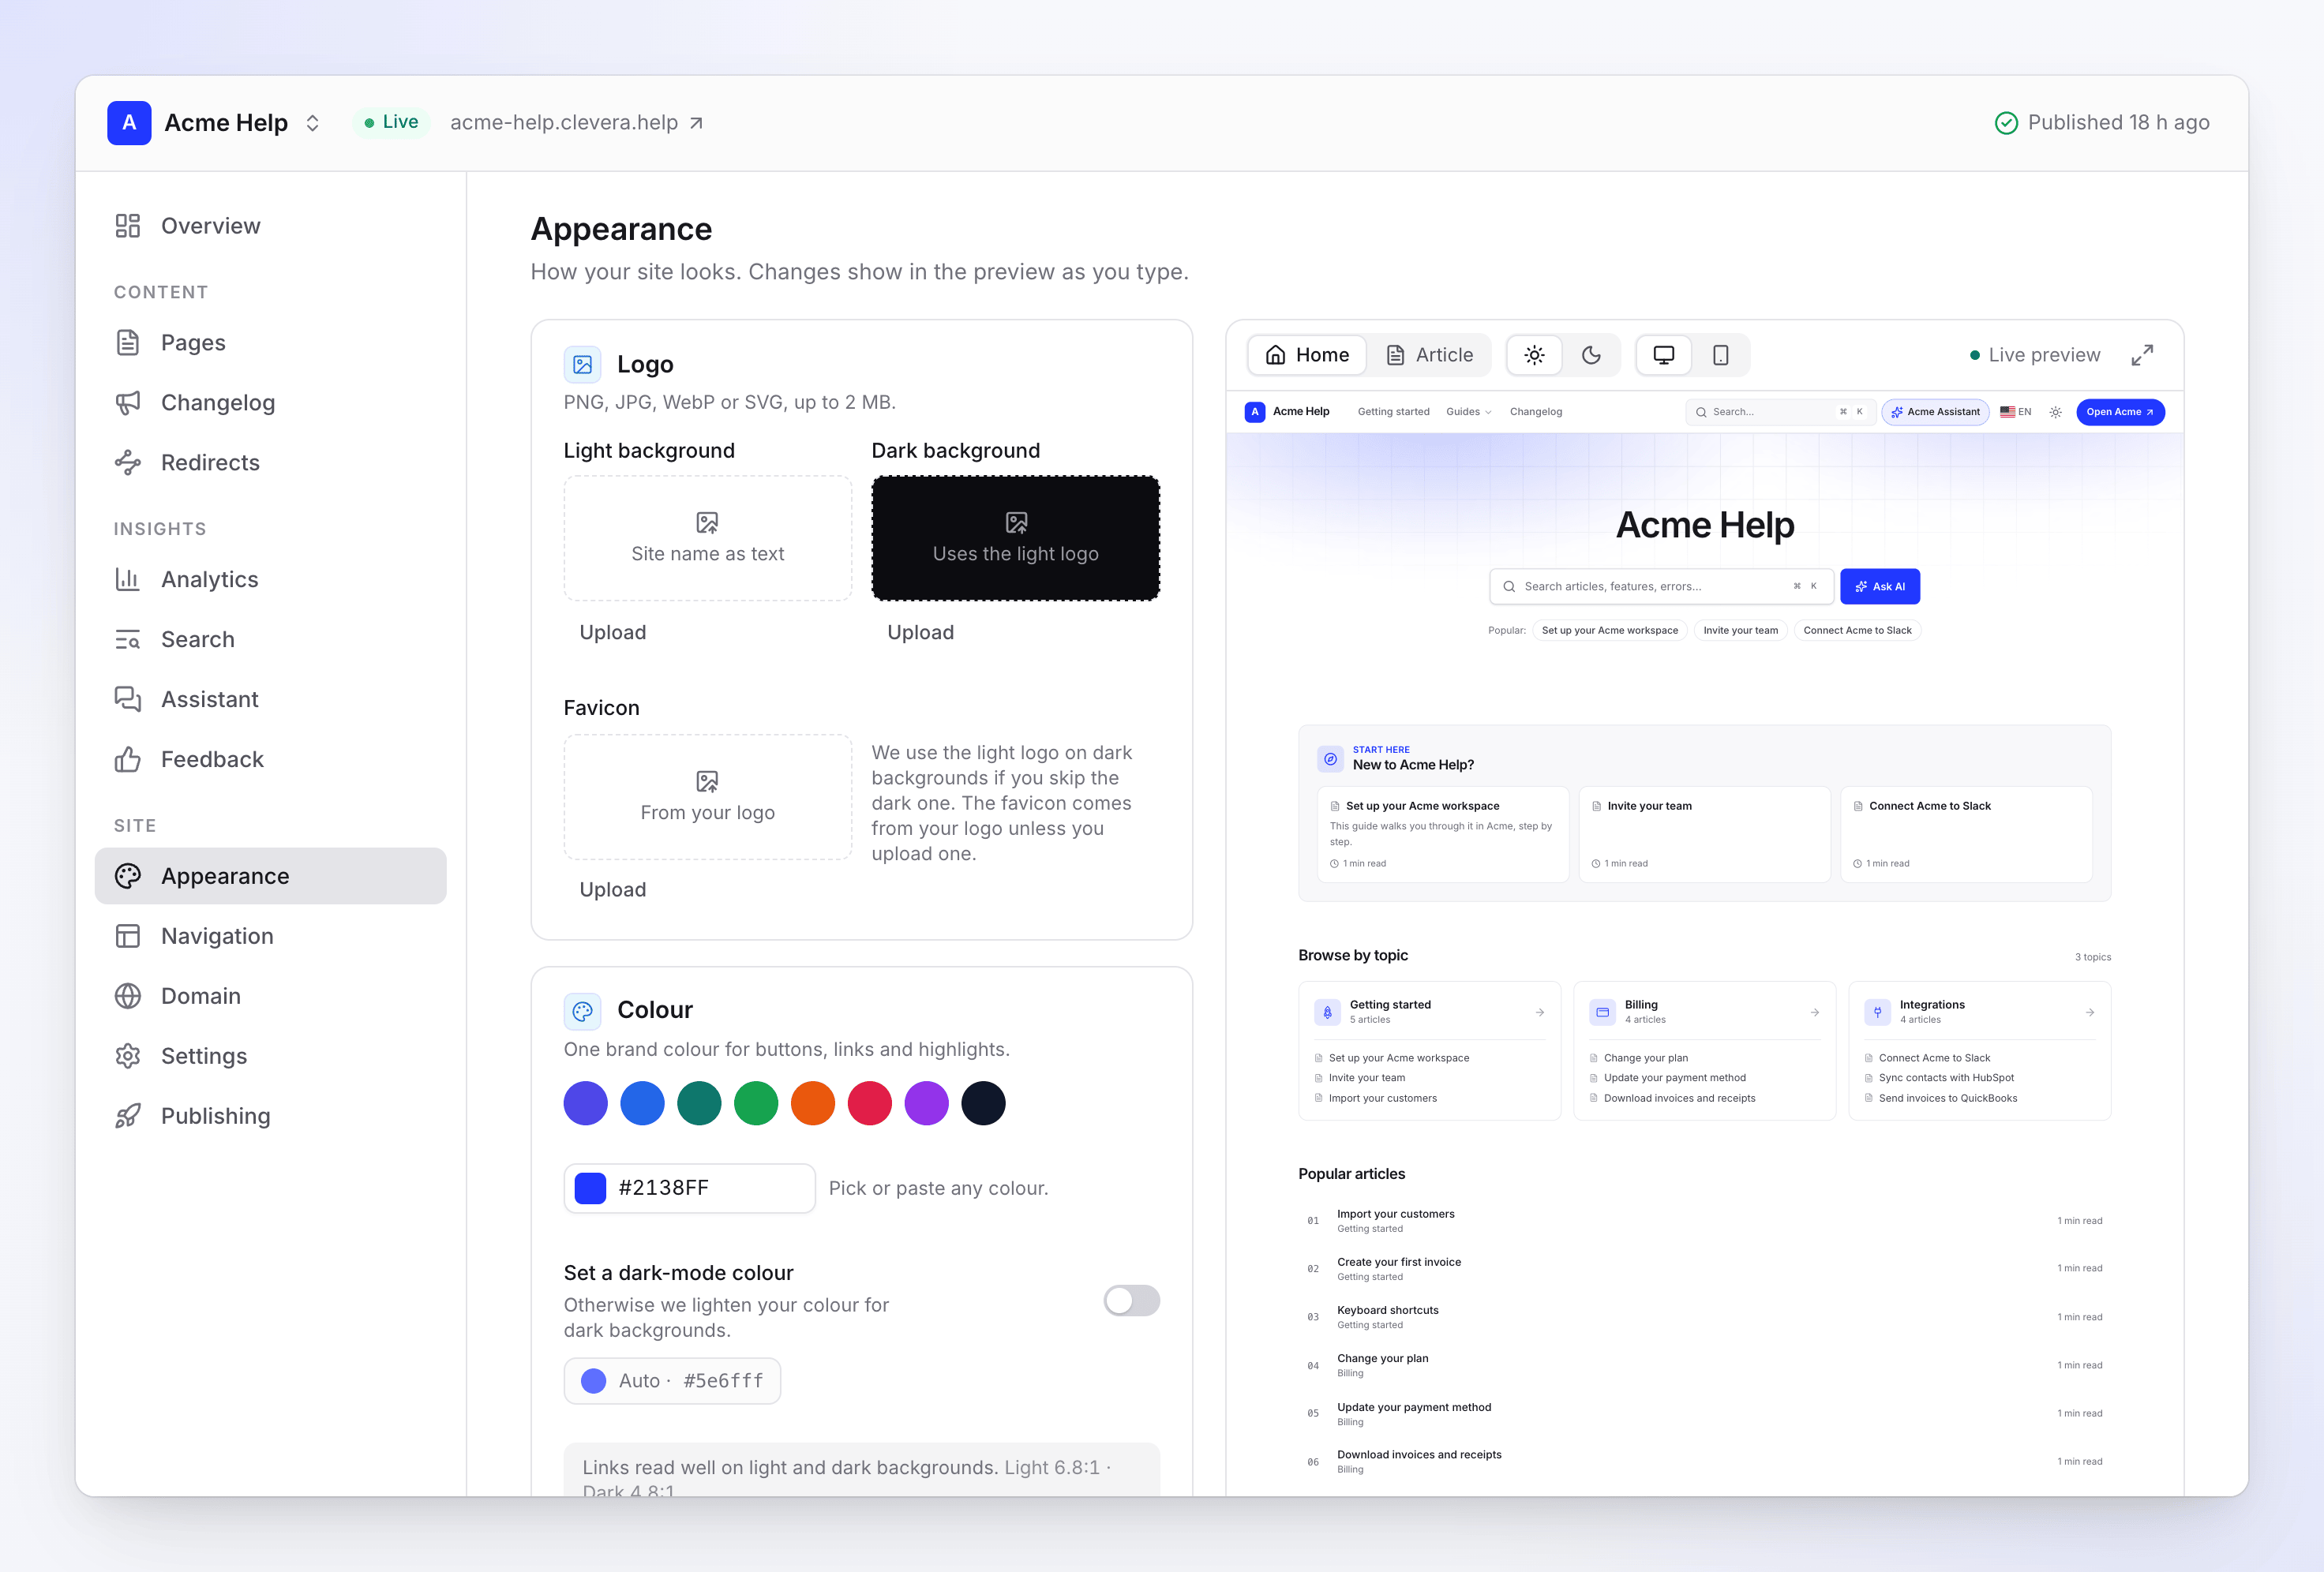This screenshot has height=1572, width=2324.
Task: Open the Overview page in sidebar
Action: (x=270, y=226)
